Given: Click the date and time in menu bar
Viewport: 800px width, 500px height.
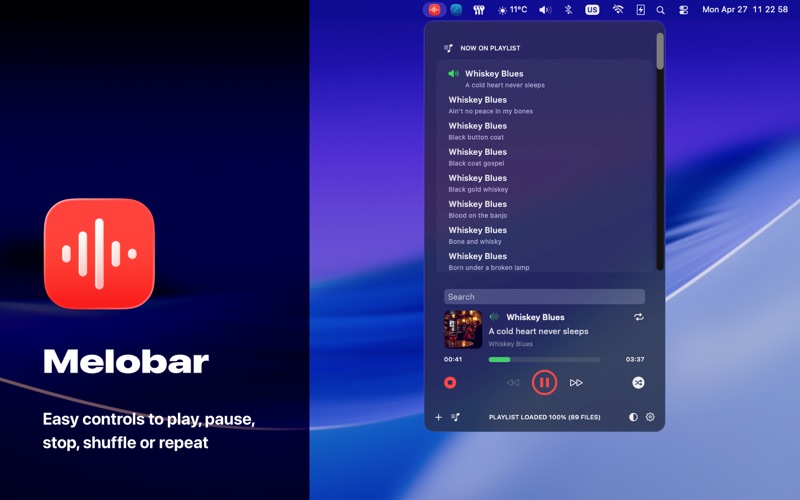Looking at the screenshot, I should pos(745,10).
